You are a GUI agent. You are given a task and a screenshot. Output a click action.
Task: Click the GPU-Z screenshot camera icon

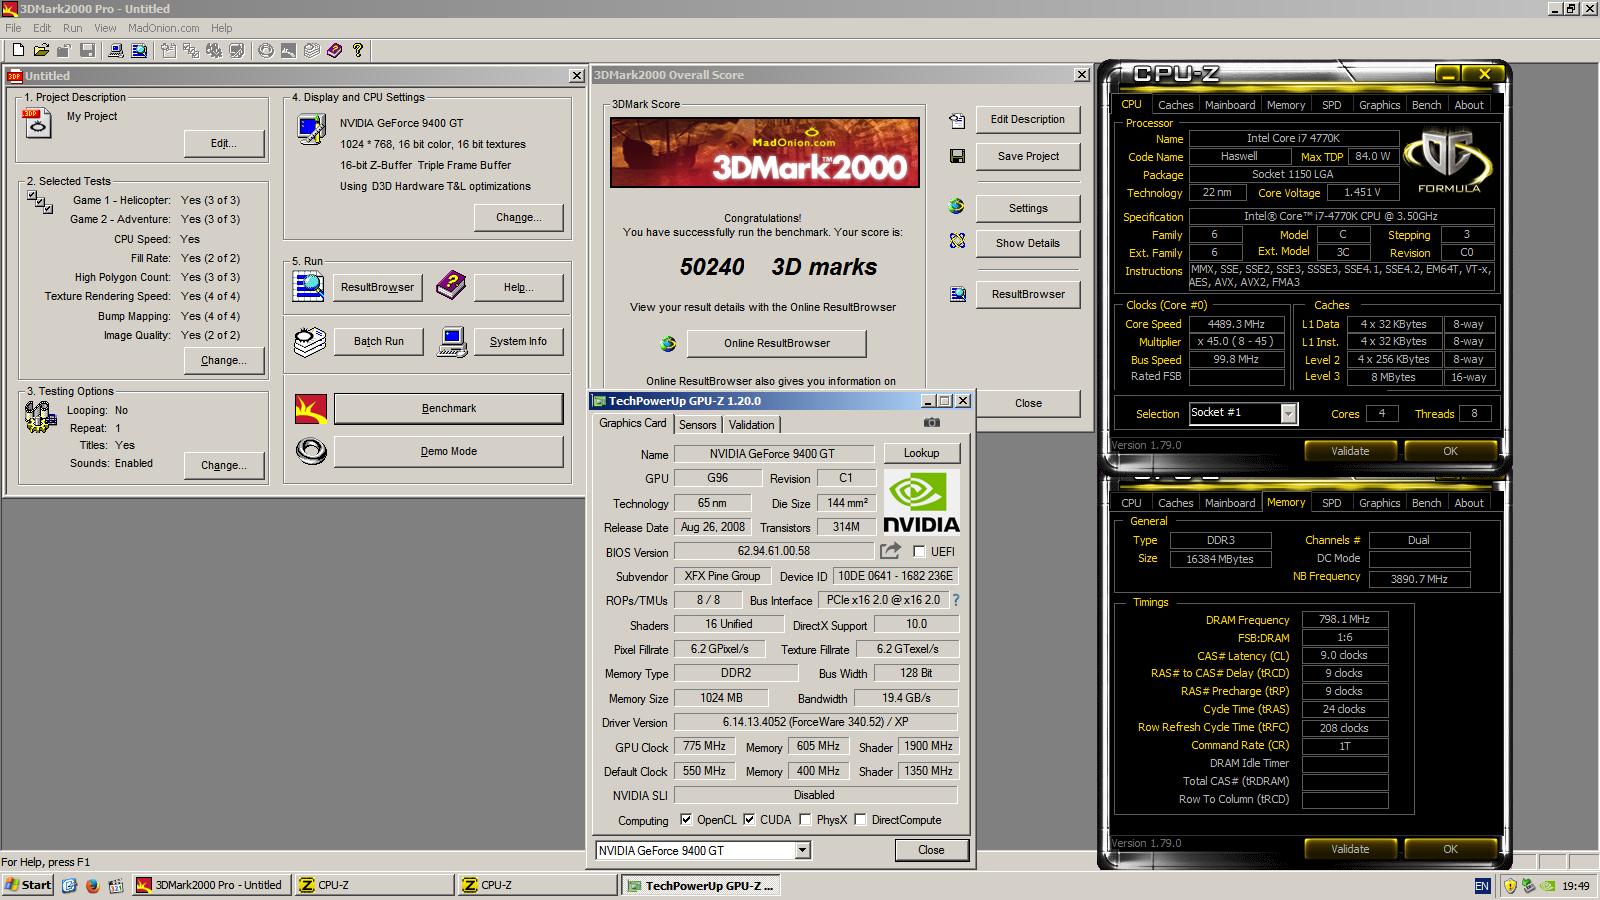tap(932, 423)
